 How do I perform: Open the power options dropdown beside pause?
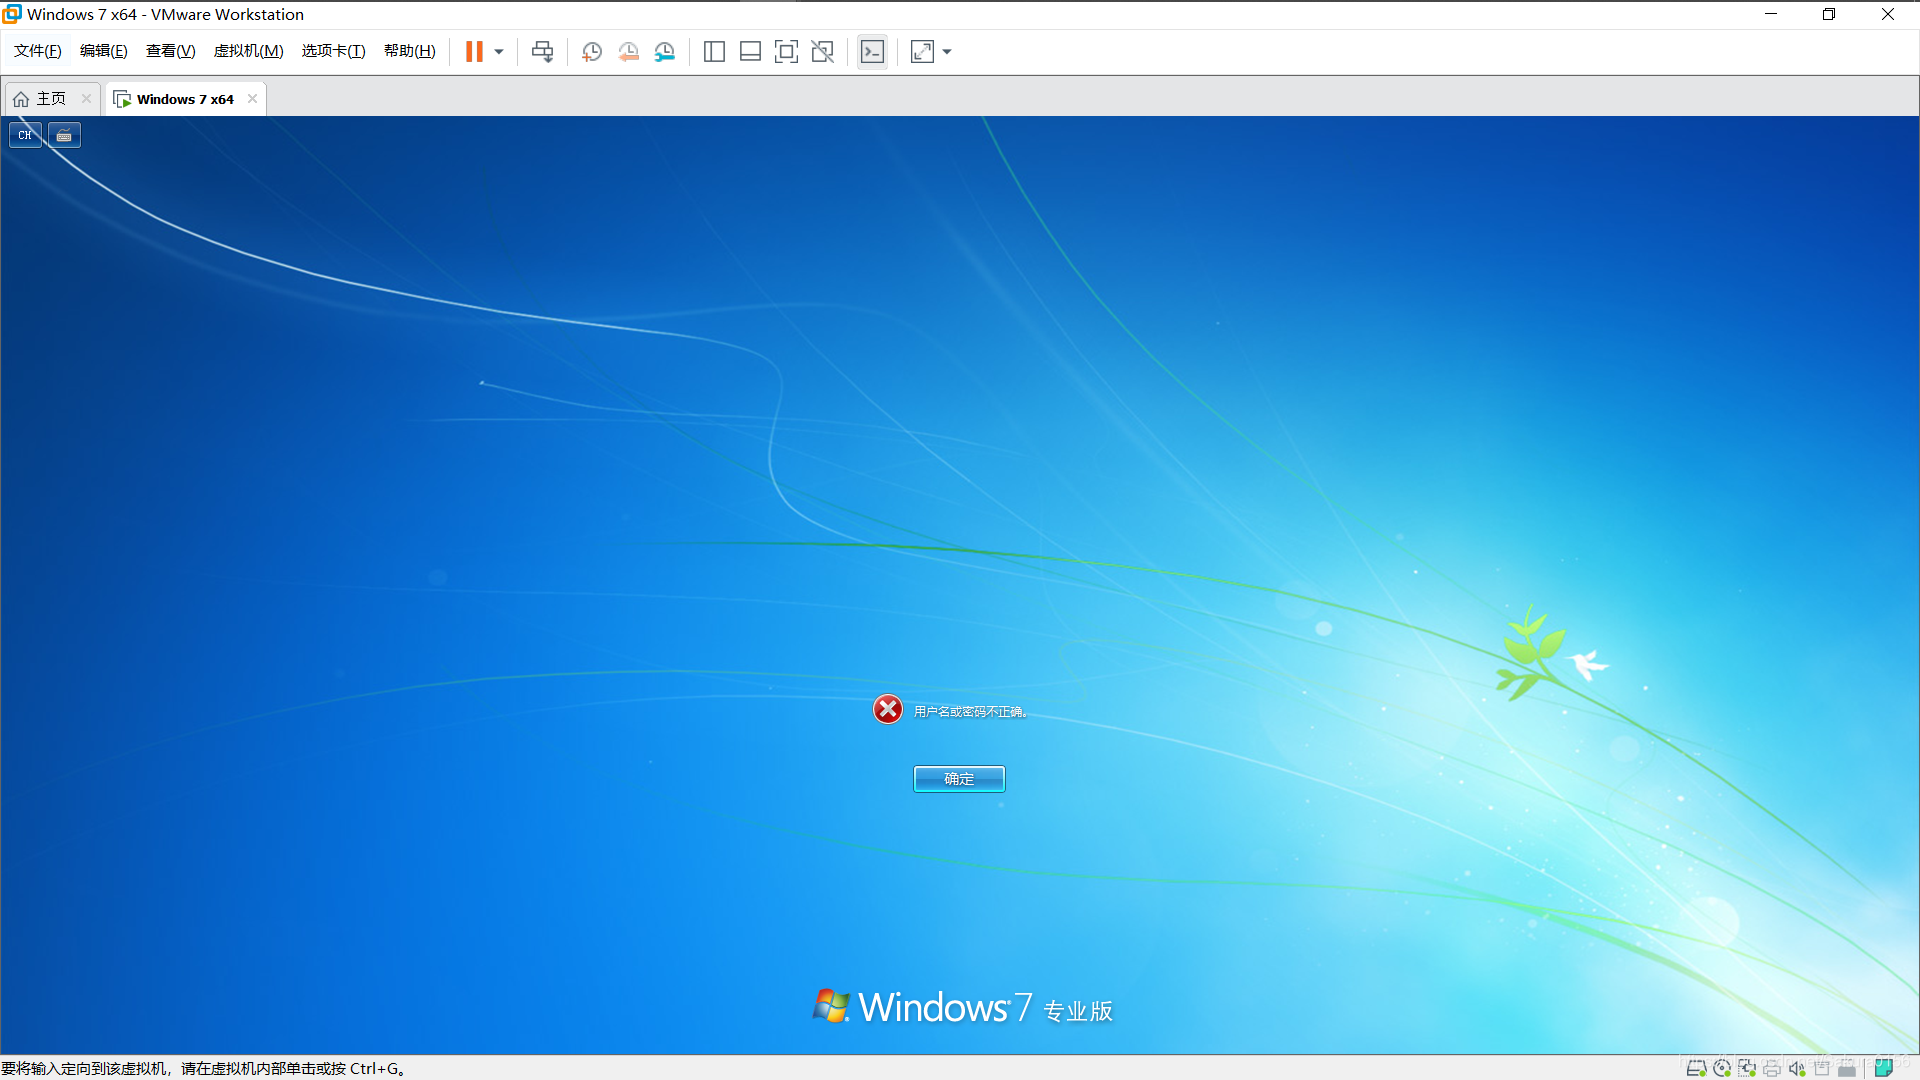tap(499, 52)
